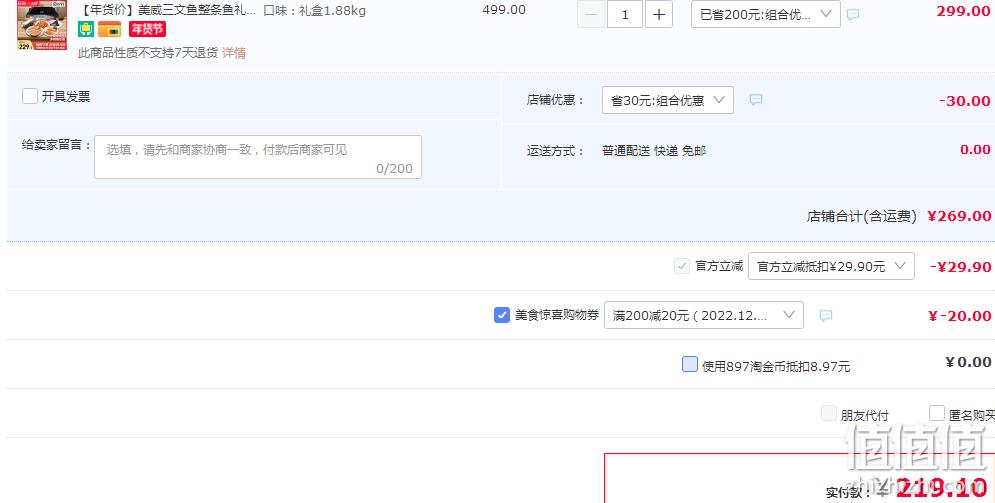Toggle the 官方立减 checkbox
This screenshot has width=995, height=503.
pyautogui.click(x=682, y=266)
